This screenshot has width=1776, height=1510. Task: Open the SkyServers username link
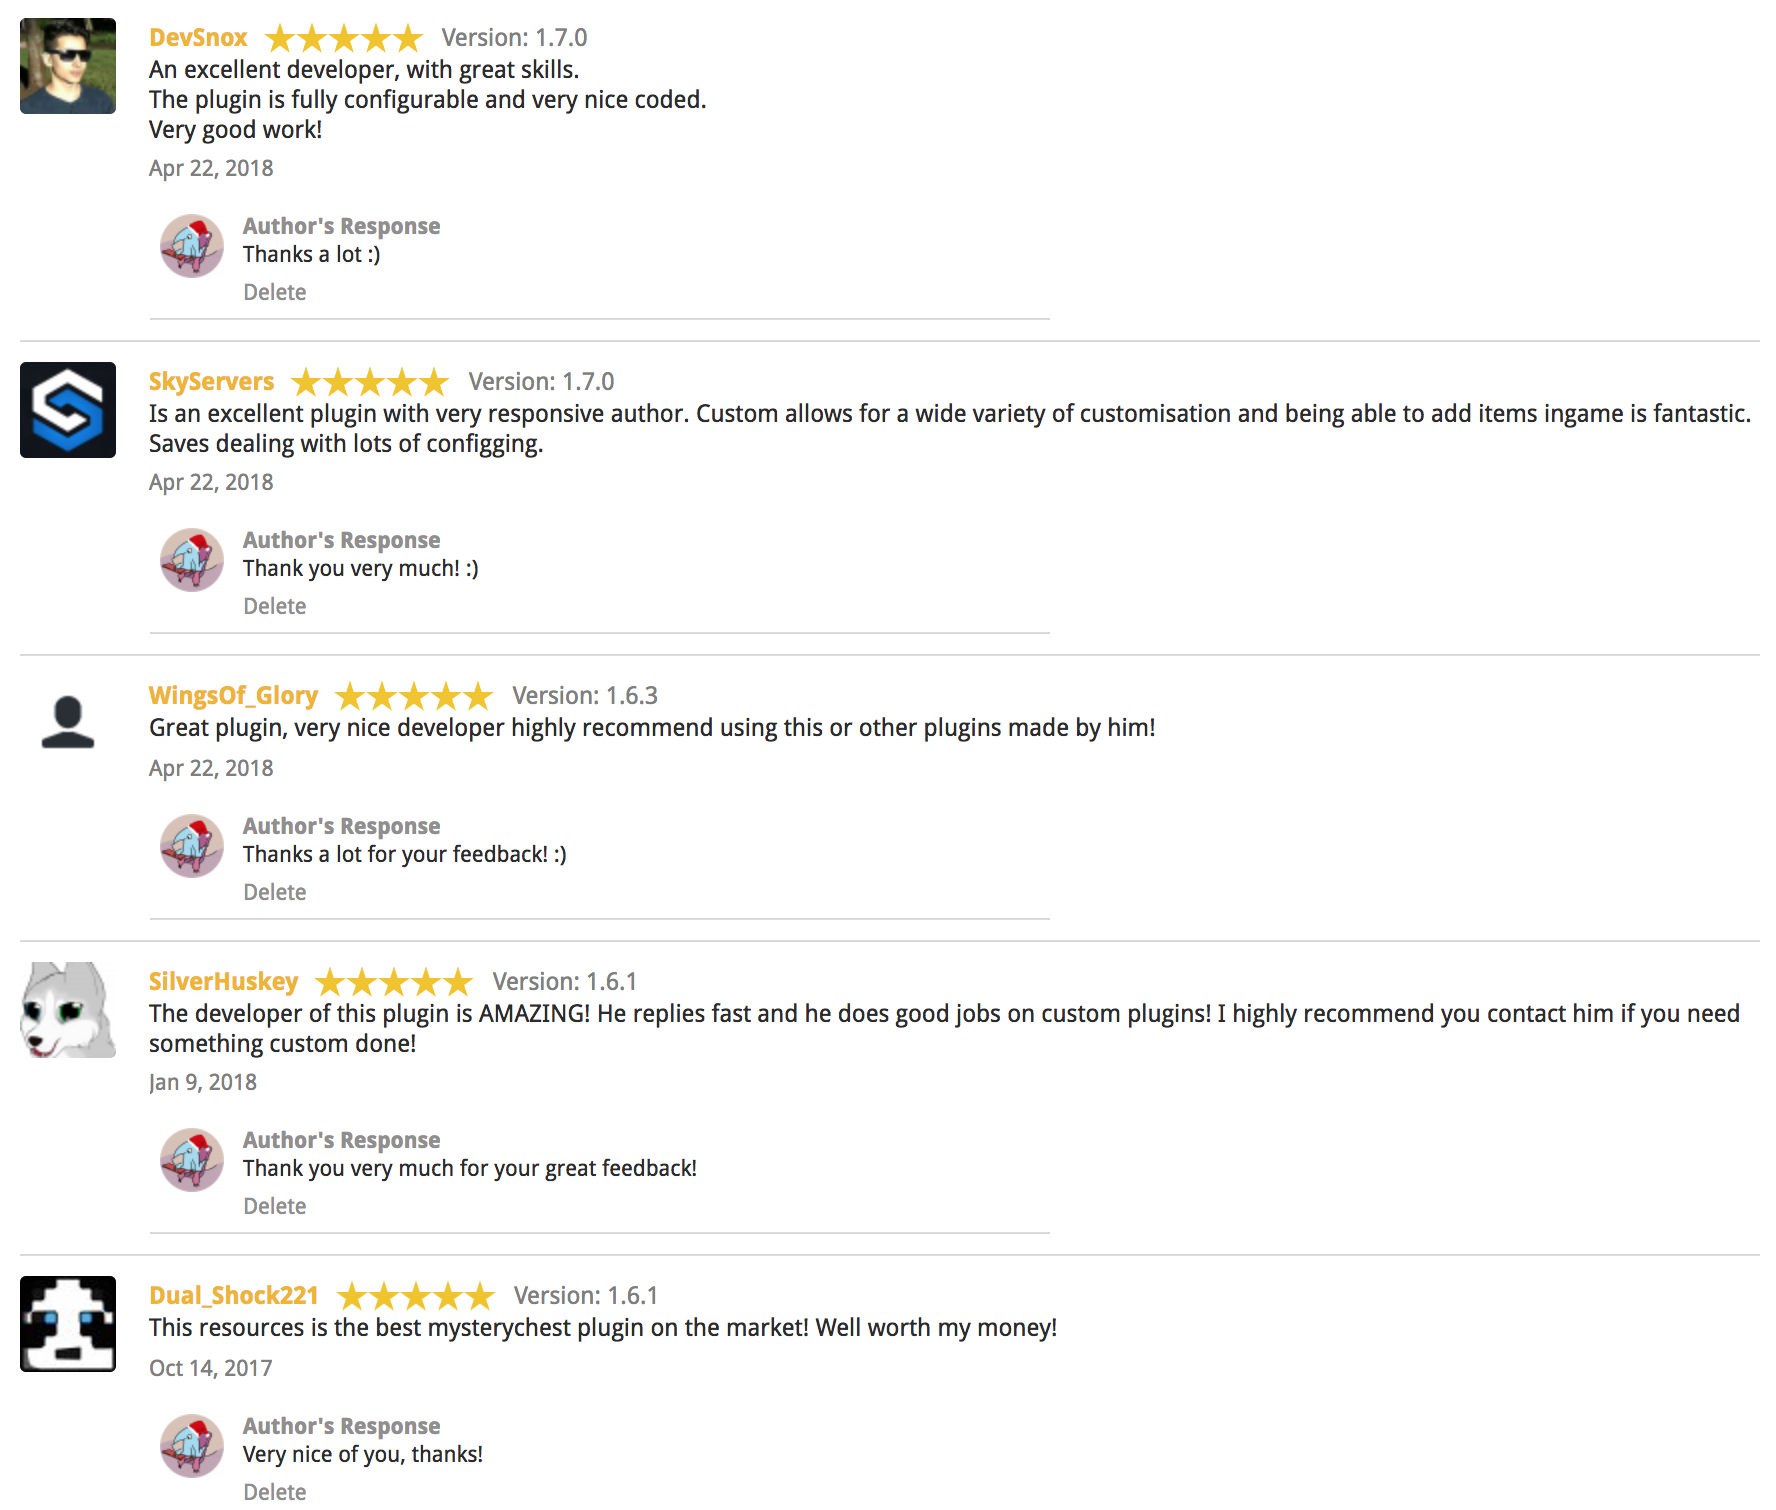tap(211, 382)
